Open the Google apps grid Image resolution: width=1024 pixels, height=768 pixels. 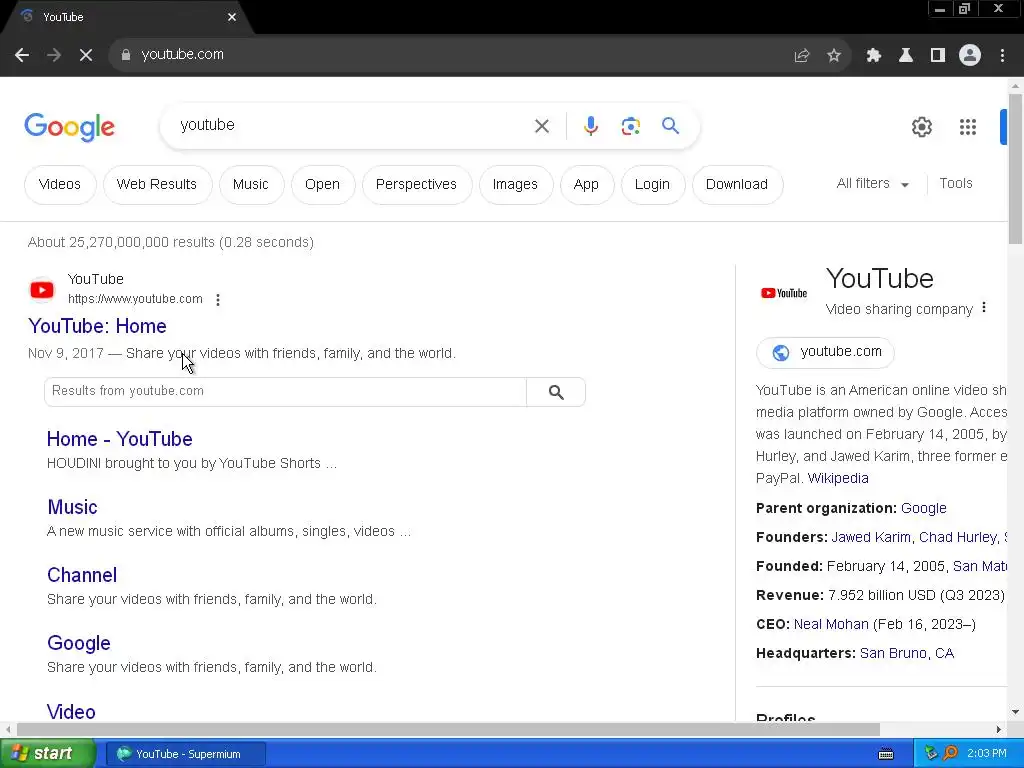click(968, 127)
